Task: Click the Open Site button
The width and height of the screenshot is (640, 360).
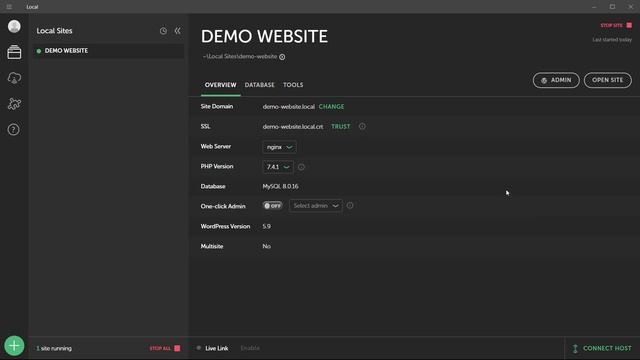Action: coord(608,80)
